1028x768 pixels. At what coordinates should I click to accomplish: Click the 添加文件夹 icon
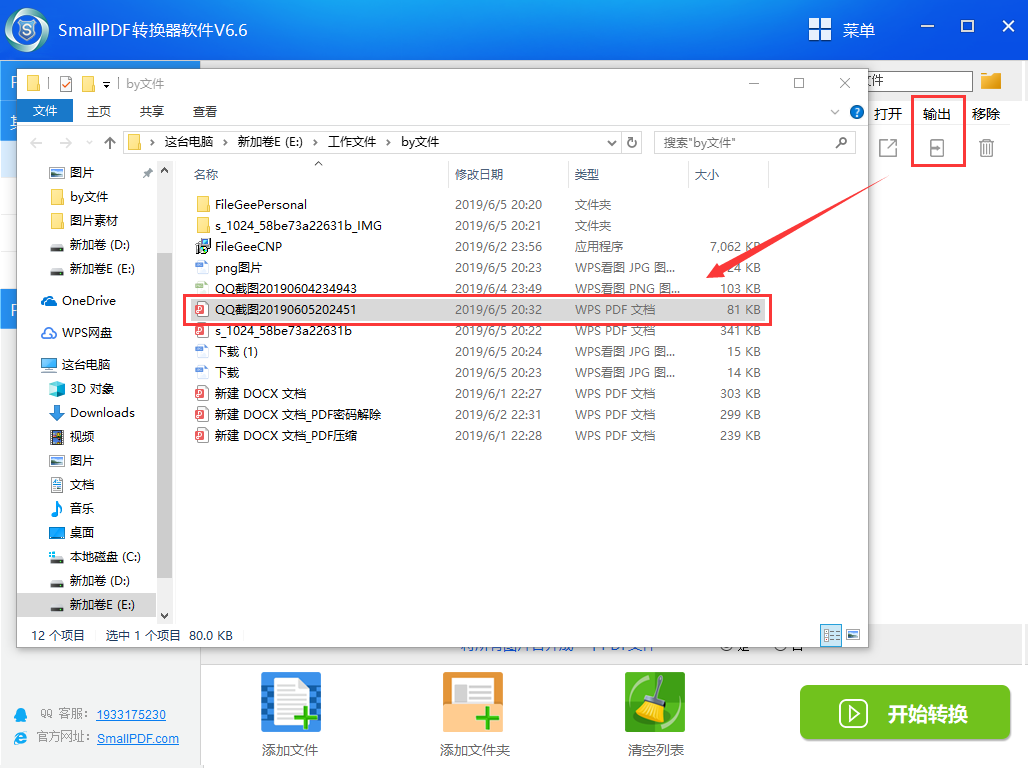point(473,702)
